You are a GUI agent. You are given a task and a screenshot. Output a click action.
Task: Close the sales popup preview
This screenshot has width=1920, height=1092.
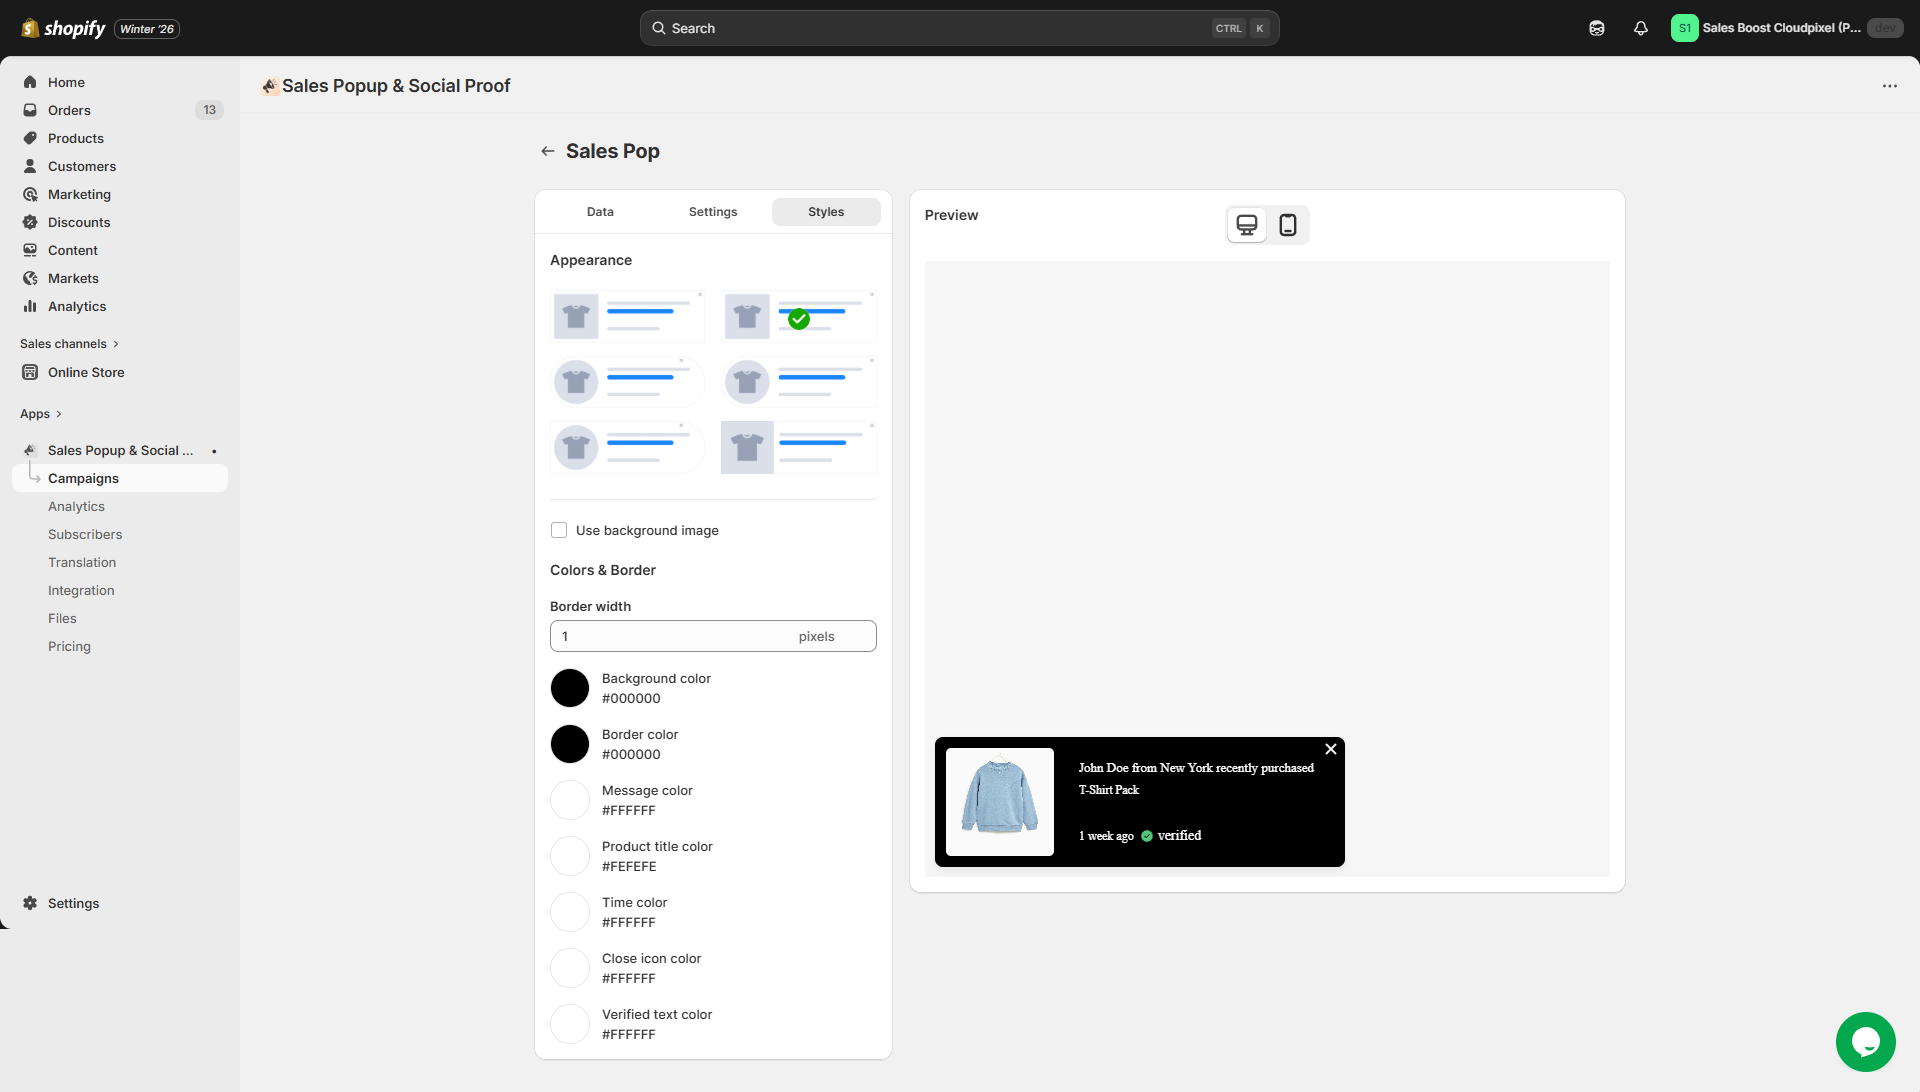tap(1330, 749)
